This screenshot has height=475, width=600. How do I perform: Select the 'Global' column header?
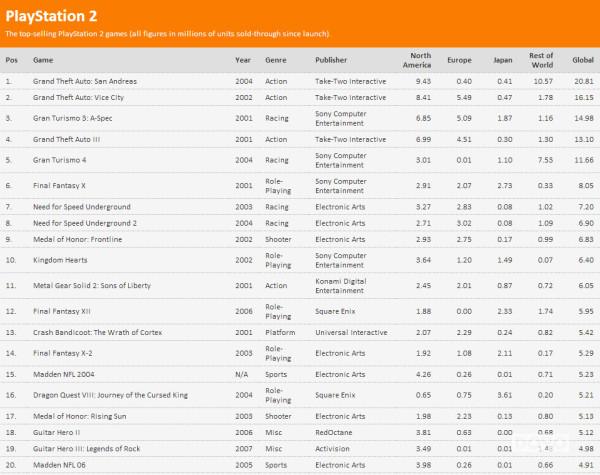[583, 60]
